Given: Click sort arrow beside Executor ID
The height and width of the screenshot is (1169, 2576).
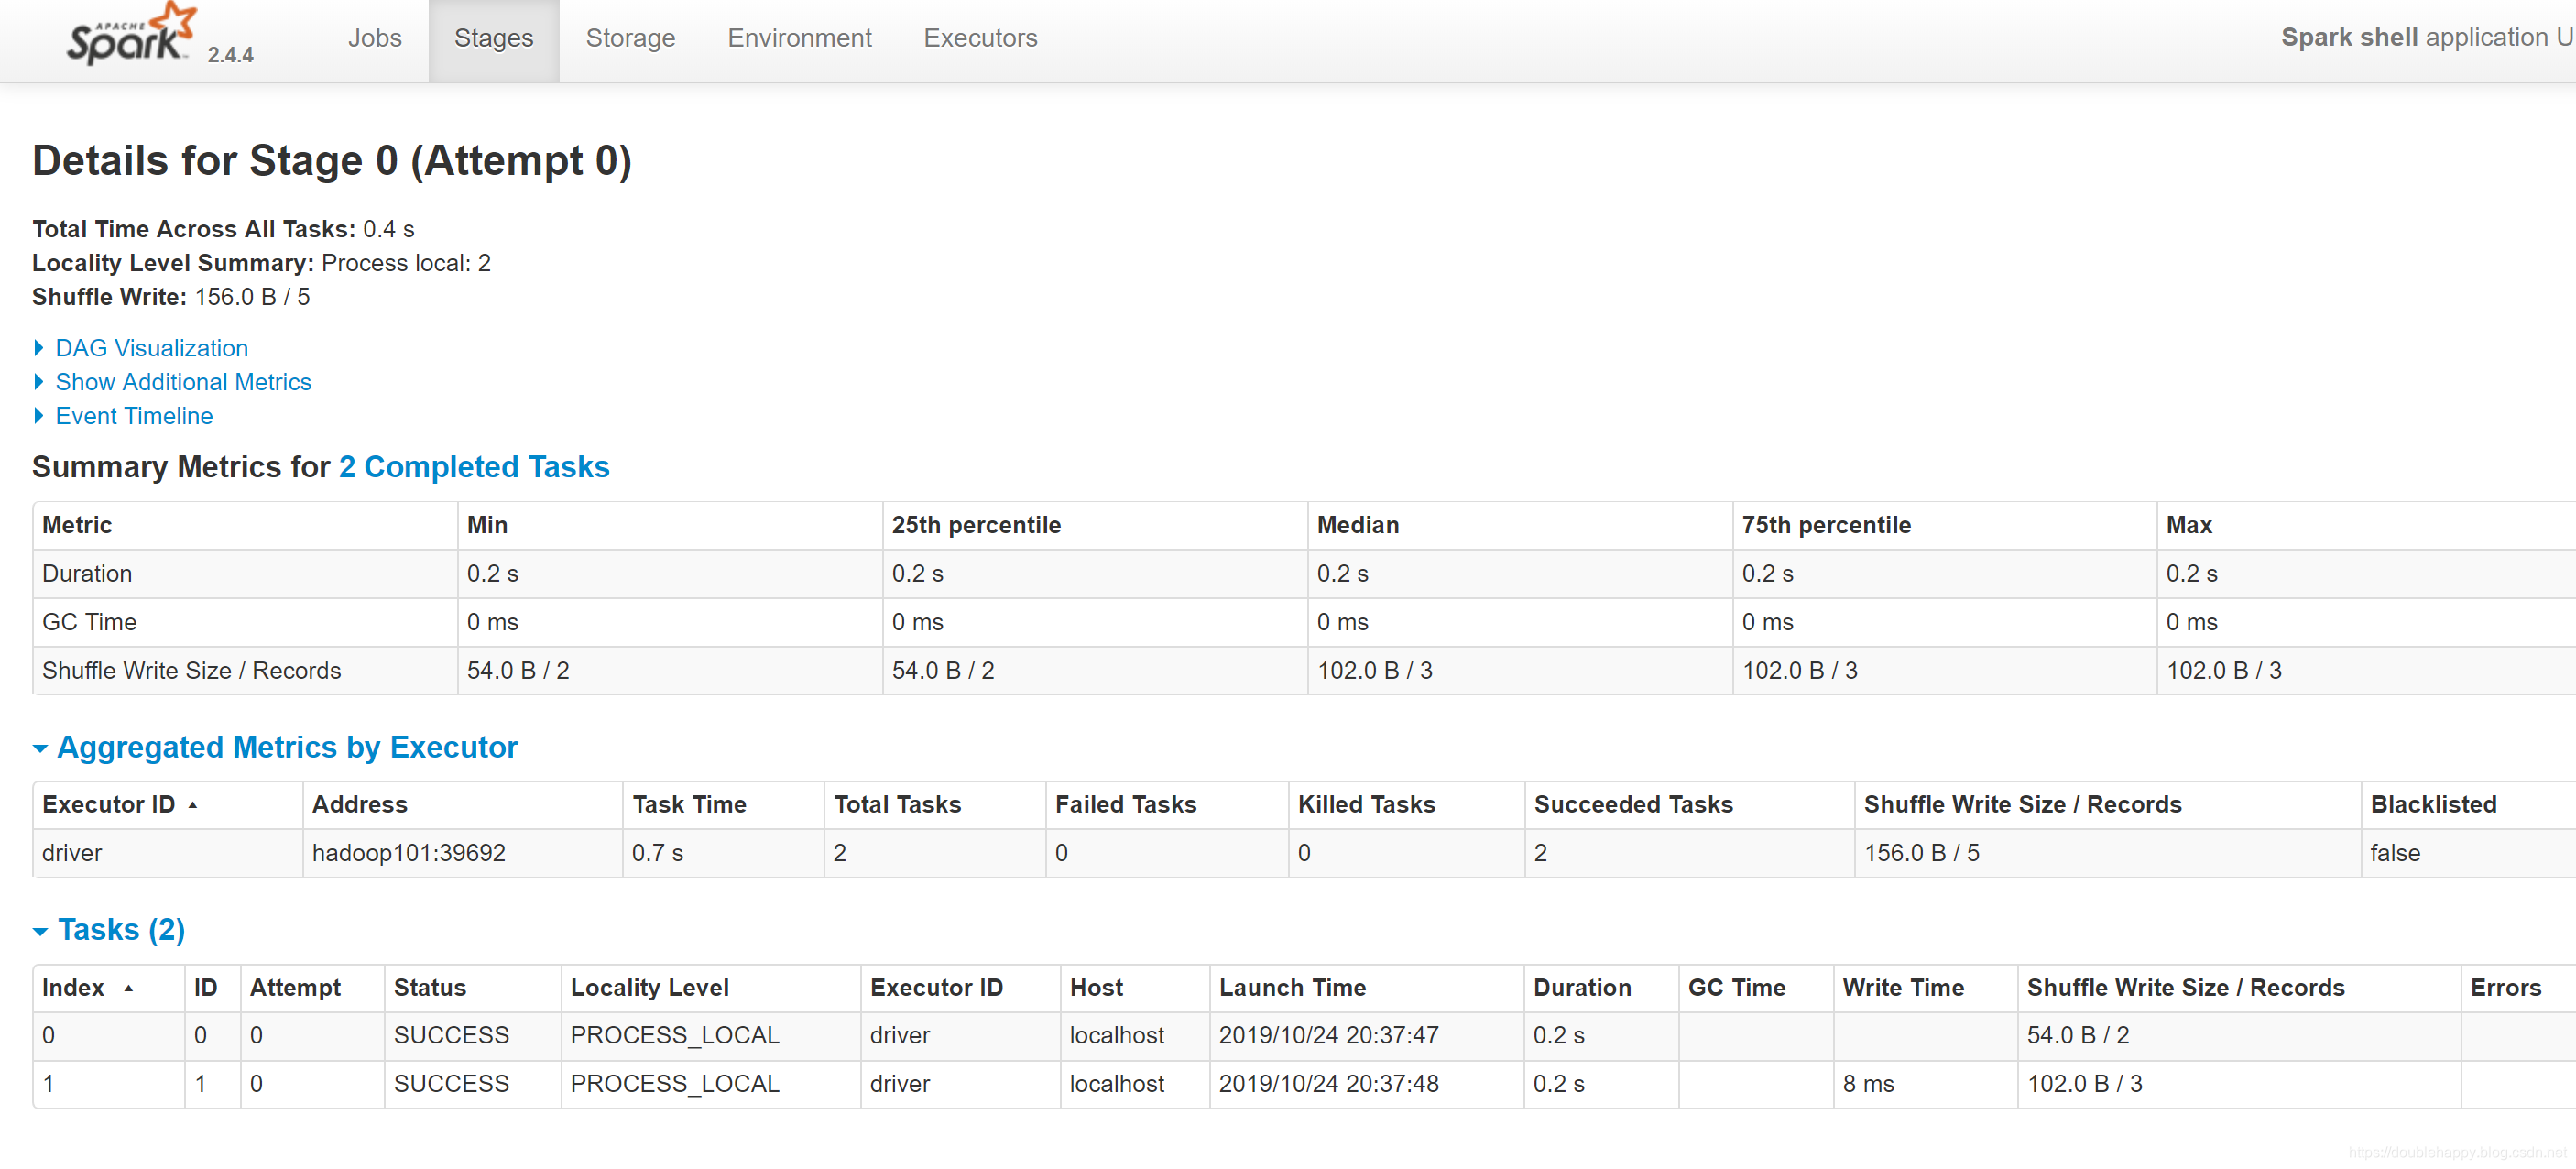Looking at the screenshot, I should tap(193, 805).
